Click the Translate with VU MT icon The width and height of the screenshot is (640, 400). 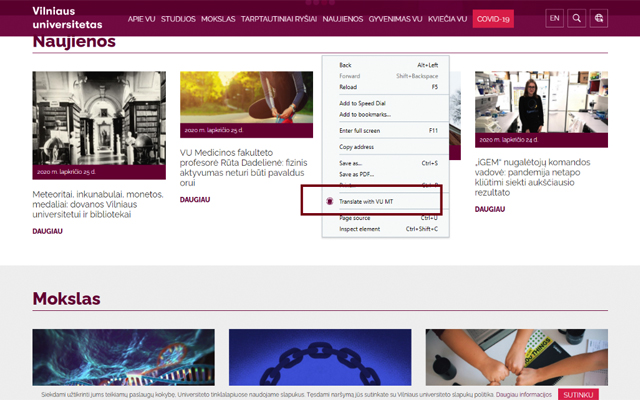coord(330,201)
